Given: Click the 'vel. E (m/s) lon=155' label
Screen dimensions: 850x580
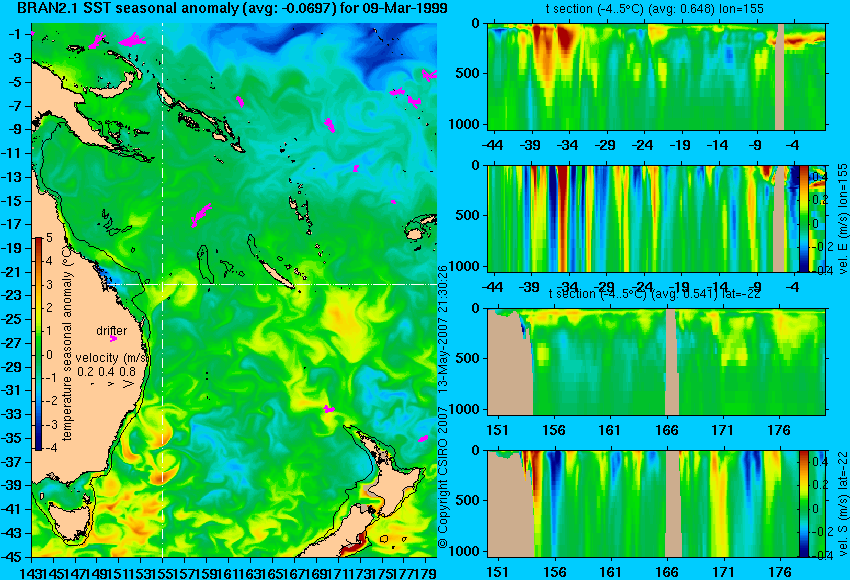Looking at the screenshot, I should 843,217.
